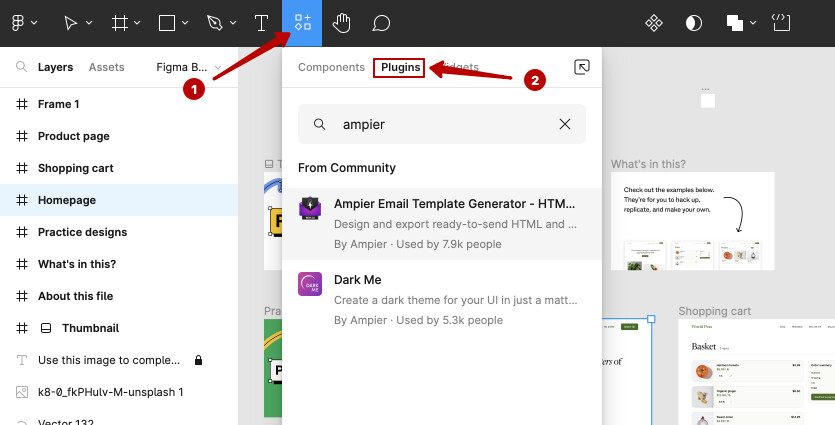Switch to the Assets tab
Viewport: 835px width, 425px height.
tap(107, 67)
